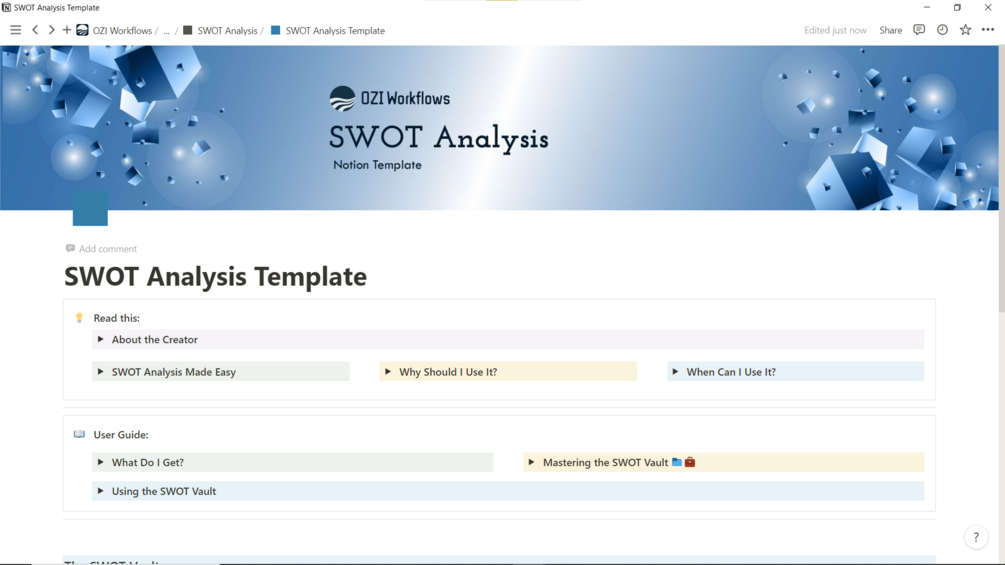Expand the About the Creator toggle
Viewport: 1005px width, 565px height.
pos(101,340)
